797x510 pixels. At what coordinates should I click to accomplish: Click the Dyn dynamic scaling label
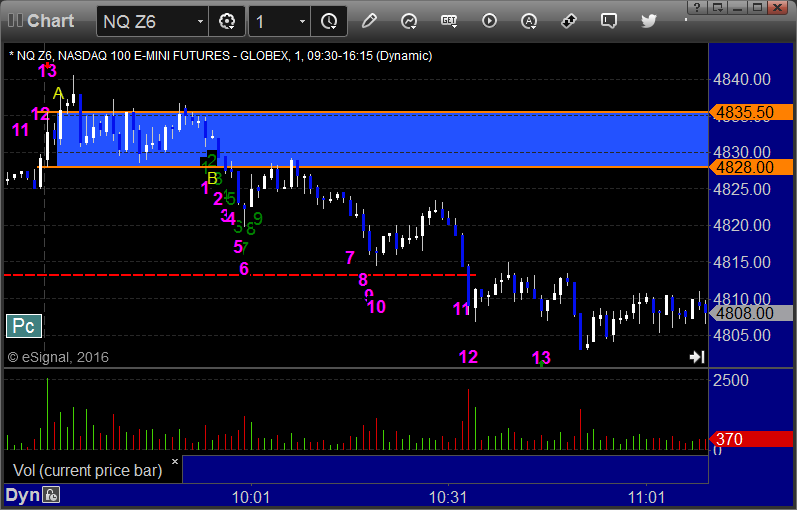pyautogui.click(x=22, y=495)
